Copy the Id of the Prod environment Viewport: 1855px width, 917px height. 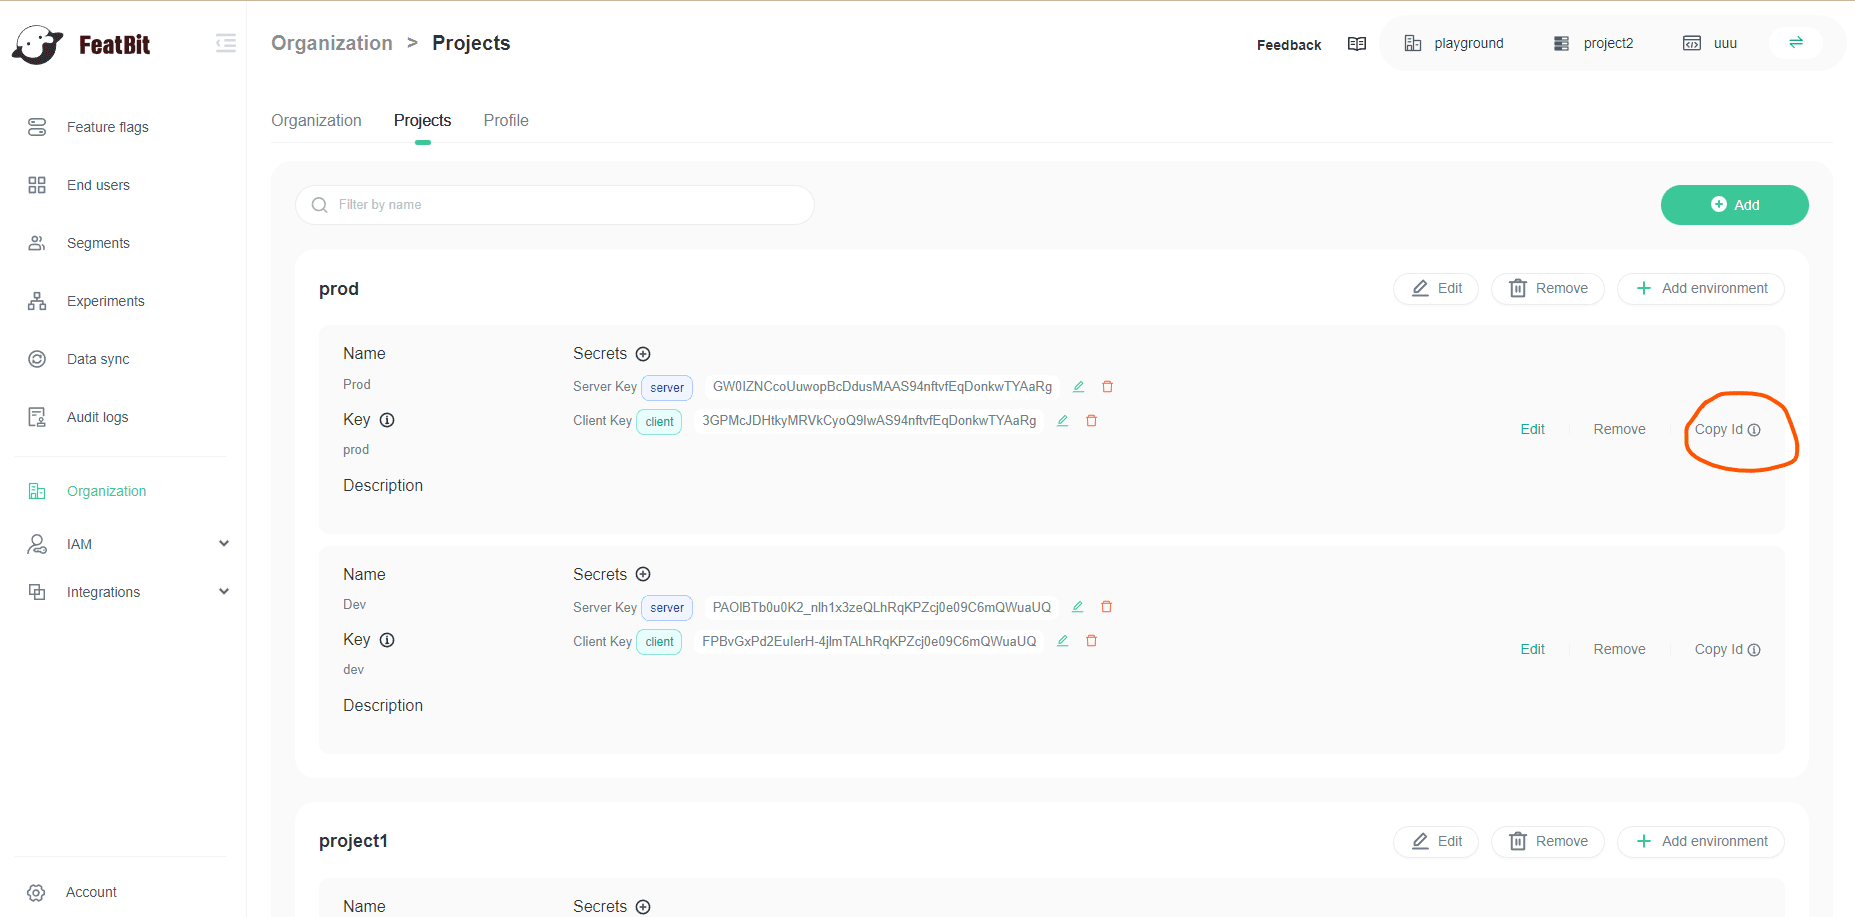[x=1722, y=429]
